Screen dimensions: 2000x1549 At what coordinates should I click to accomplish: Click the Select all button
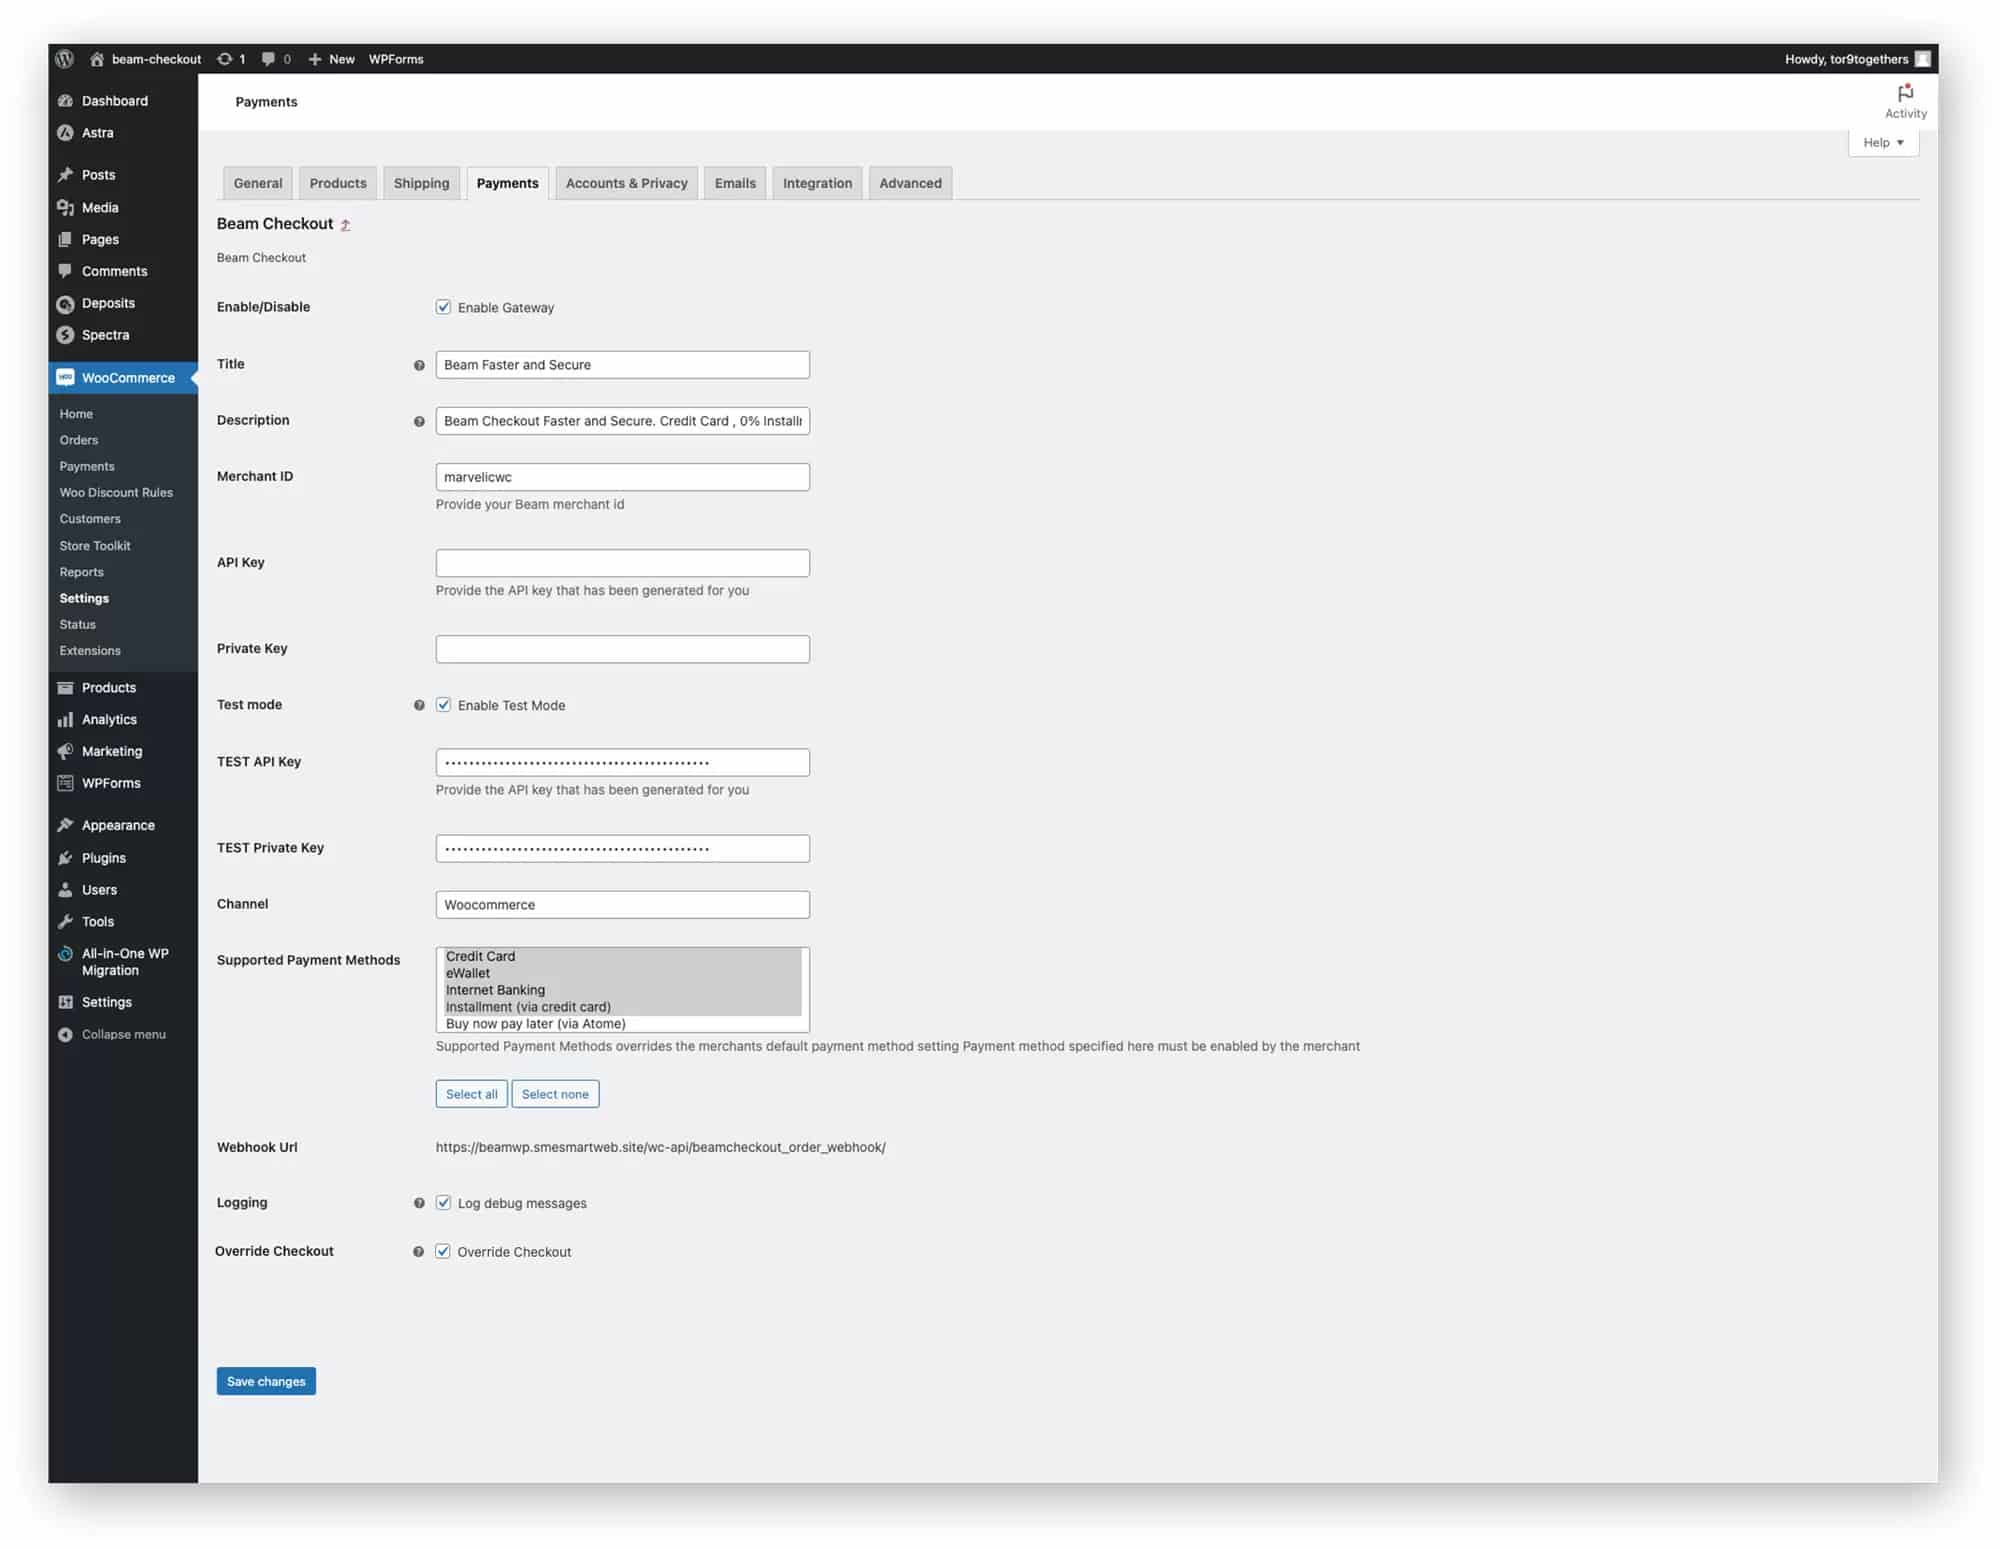pos(471,1095)
